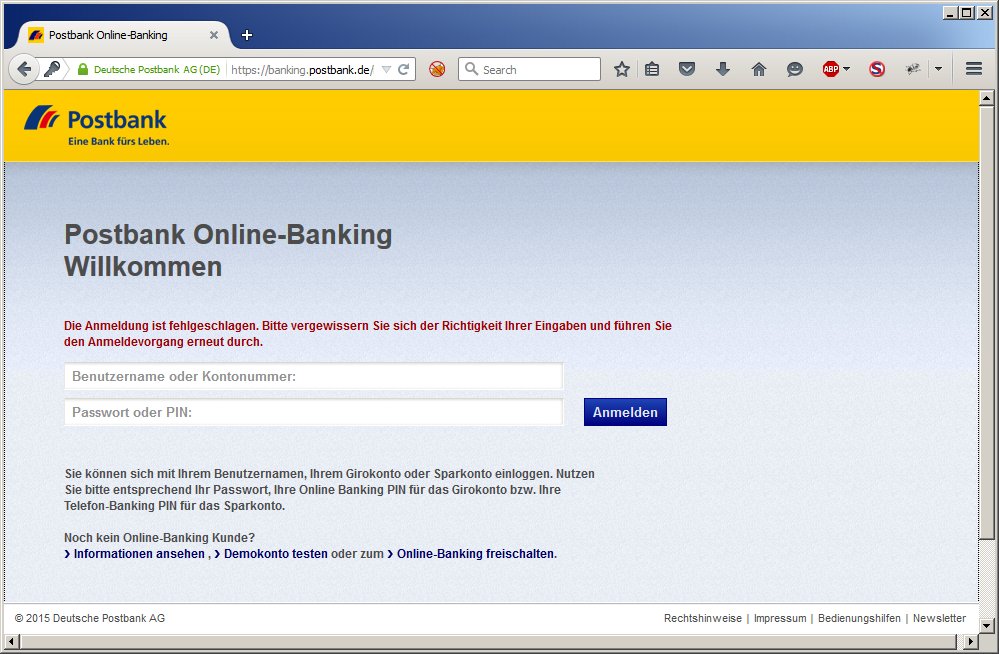Click the Deutsche Postbank AG (DE) certificate label
Screen dimensions: 999x654
pyautogui.click(x=157, y=69)
